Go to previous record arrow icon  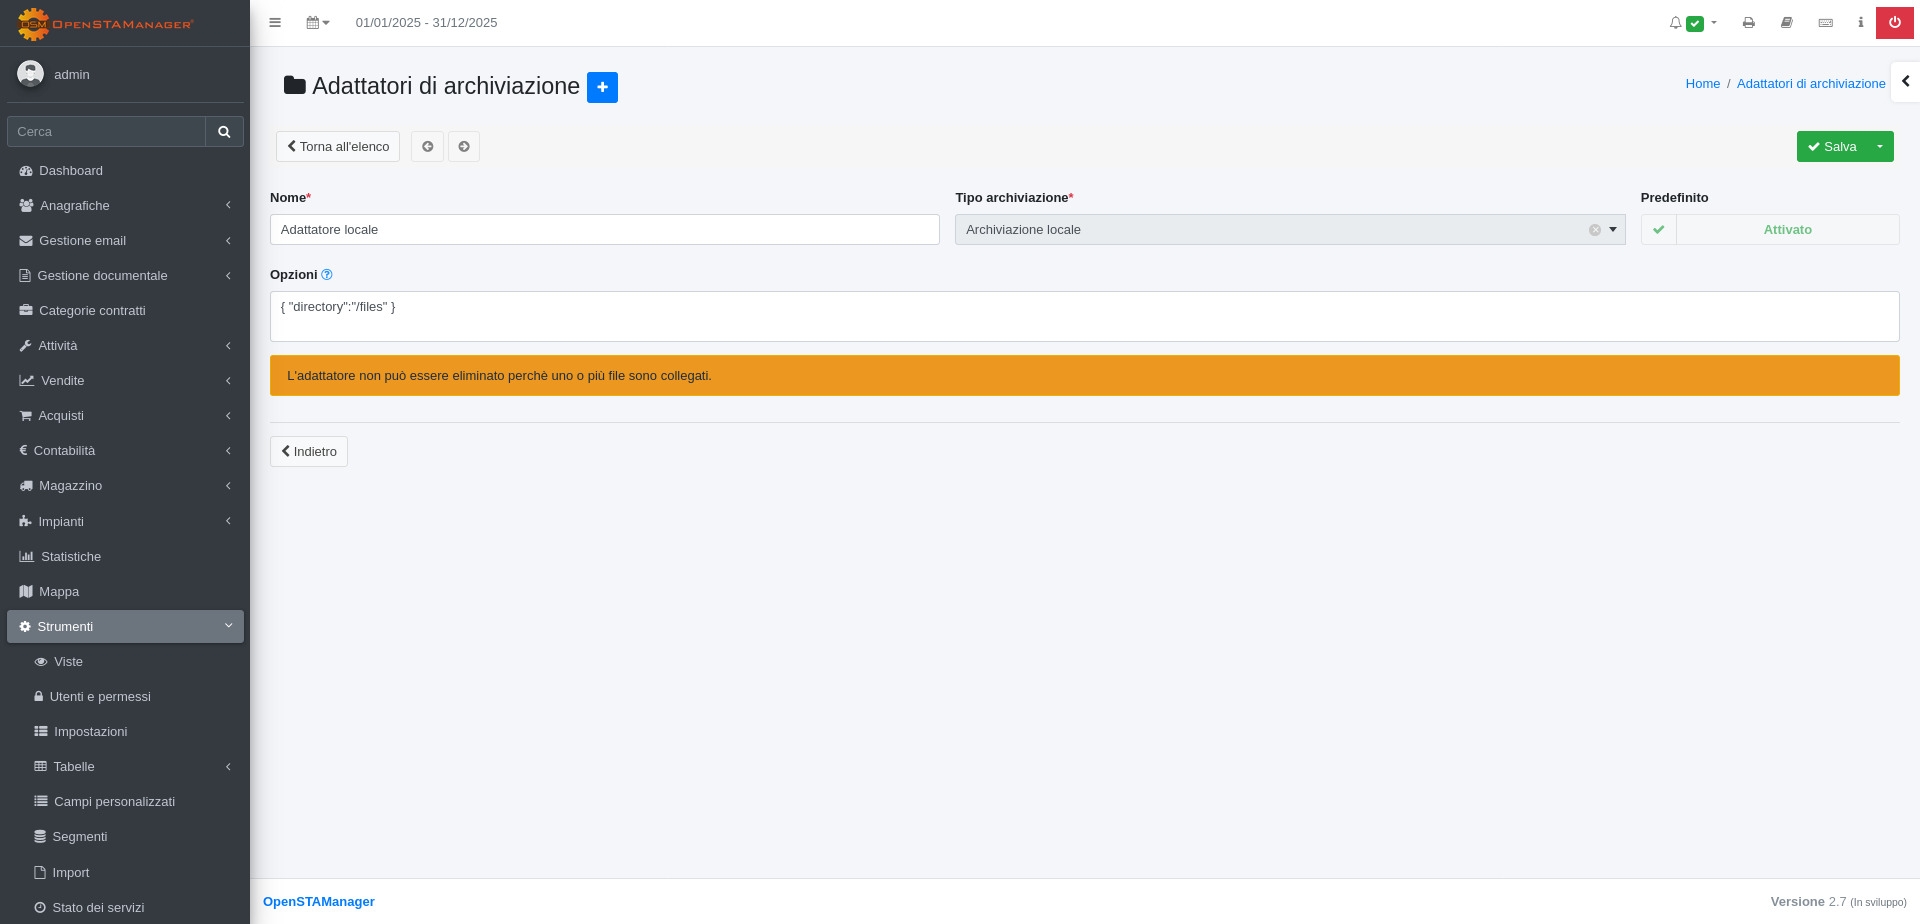427,146
